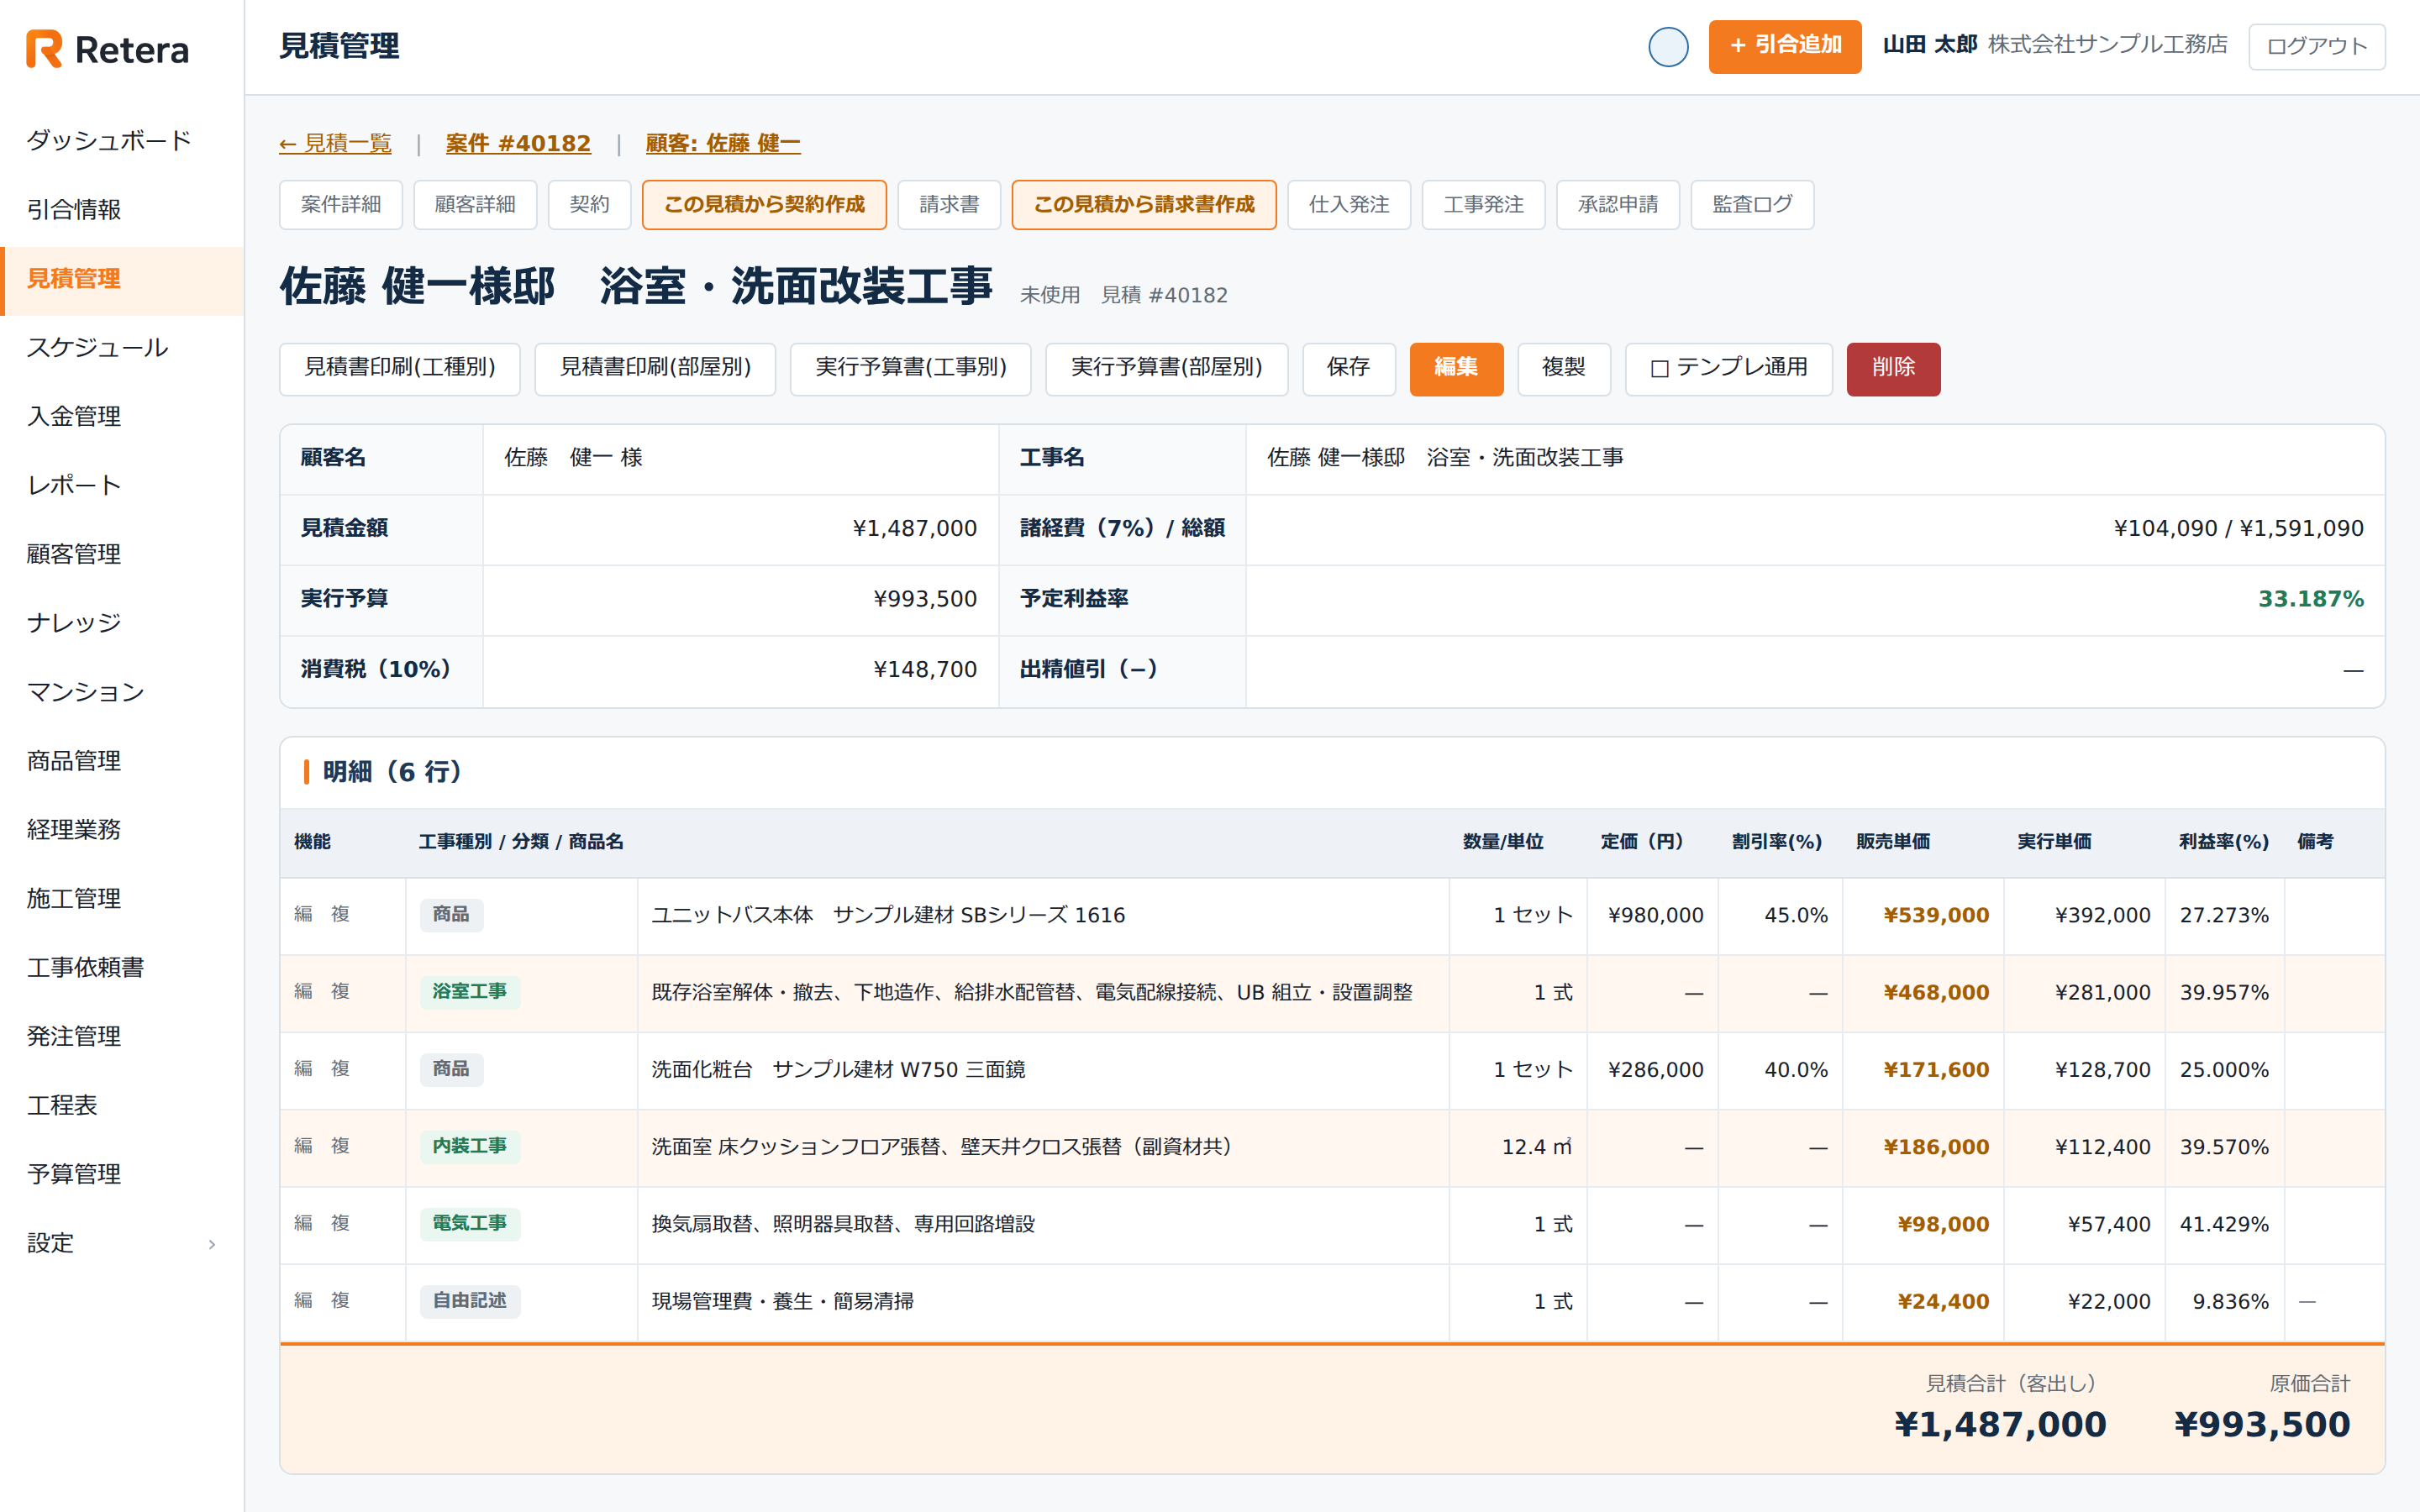Edit the 換気扇取替 row via 編

click(303, 1224)
